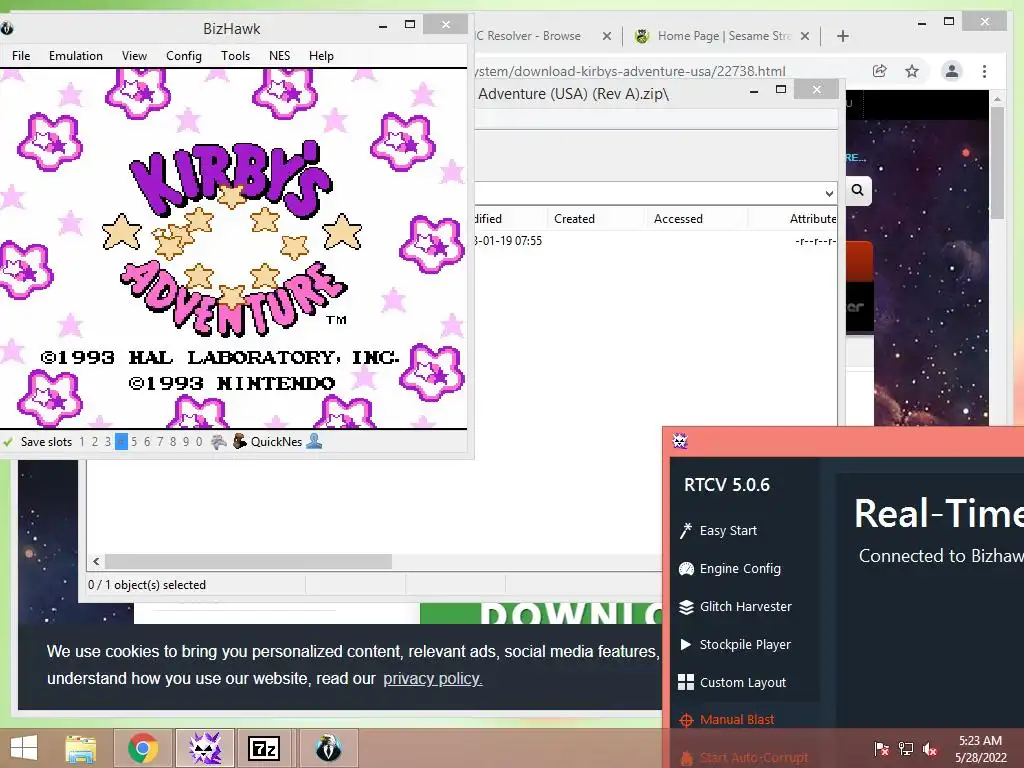Open BizHawk from the taskbar
The image size is (1024, 768).
(x=328, y=748)
